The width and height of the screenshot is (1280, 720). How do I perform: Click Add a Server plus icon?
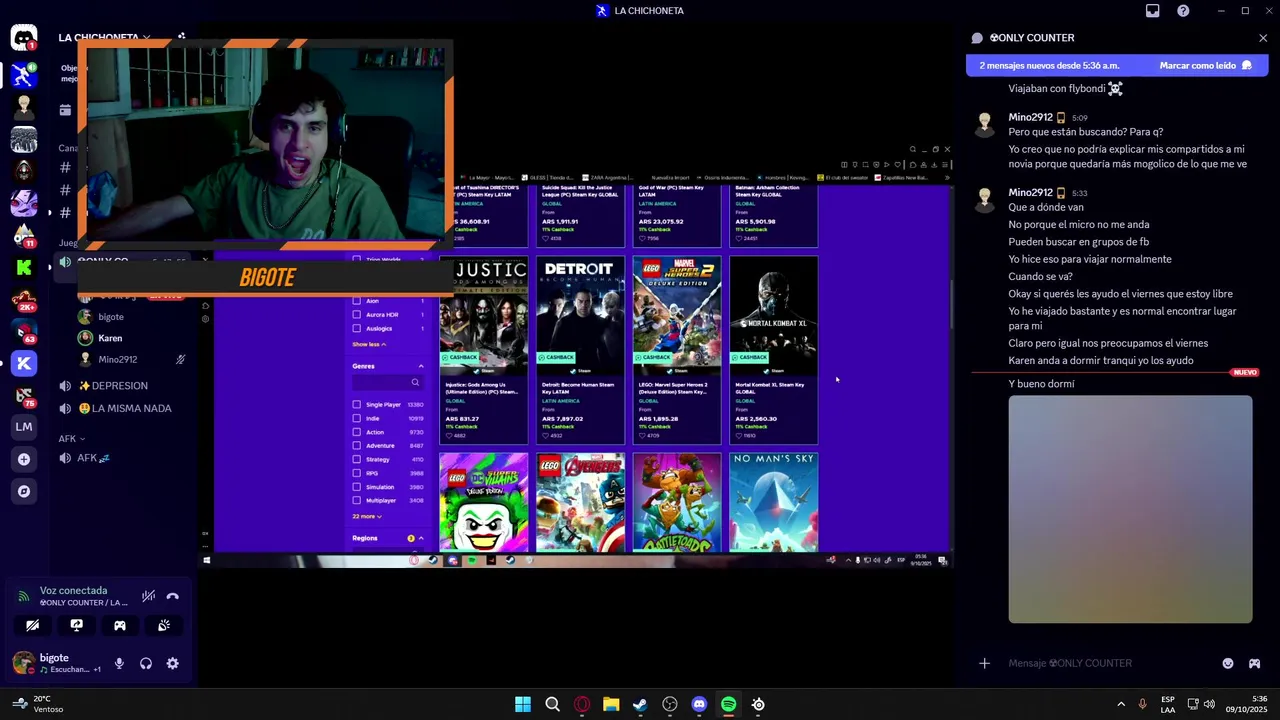click(x=24, y=459)
